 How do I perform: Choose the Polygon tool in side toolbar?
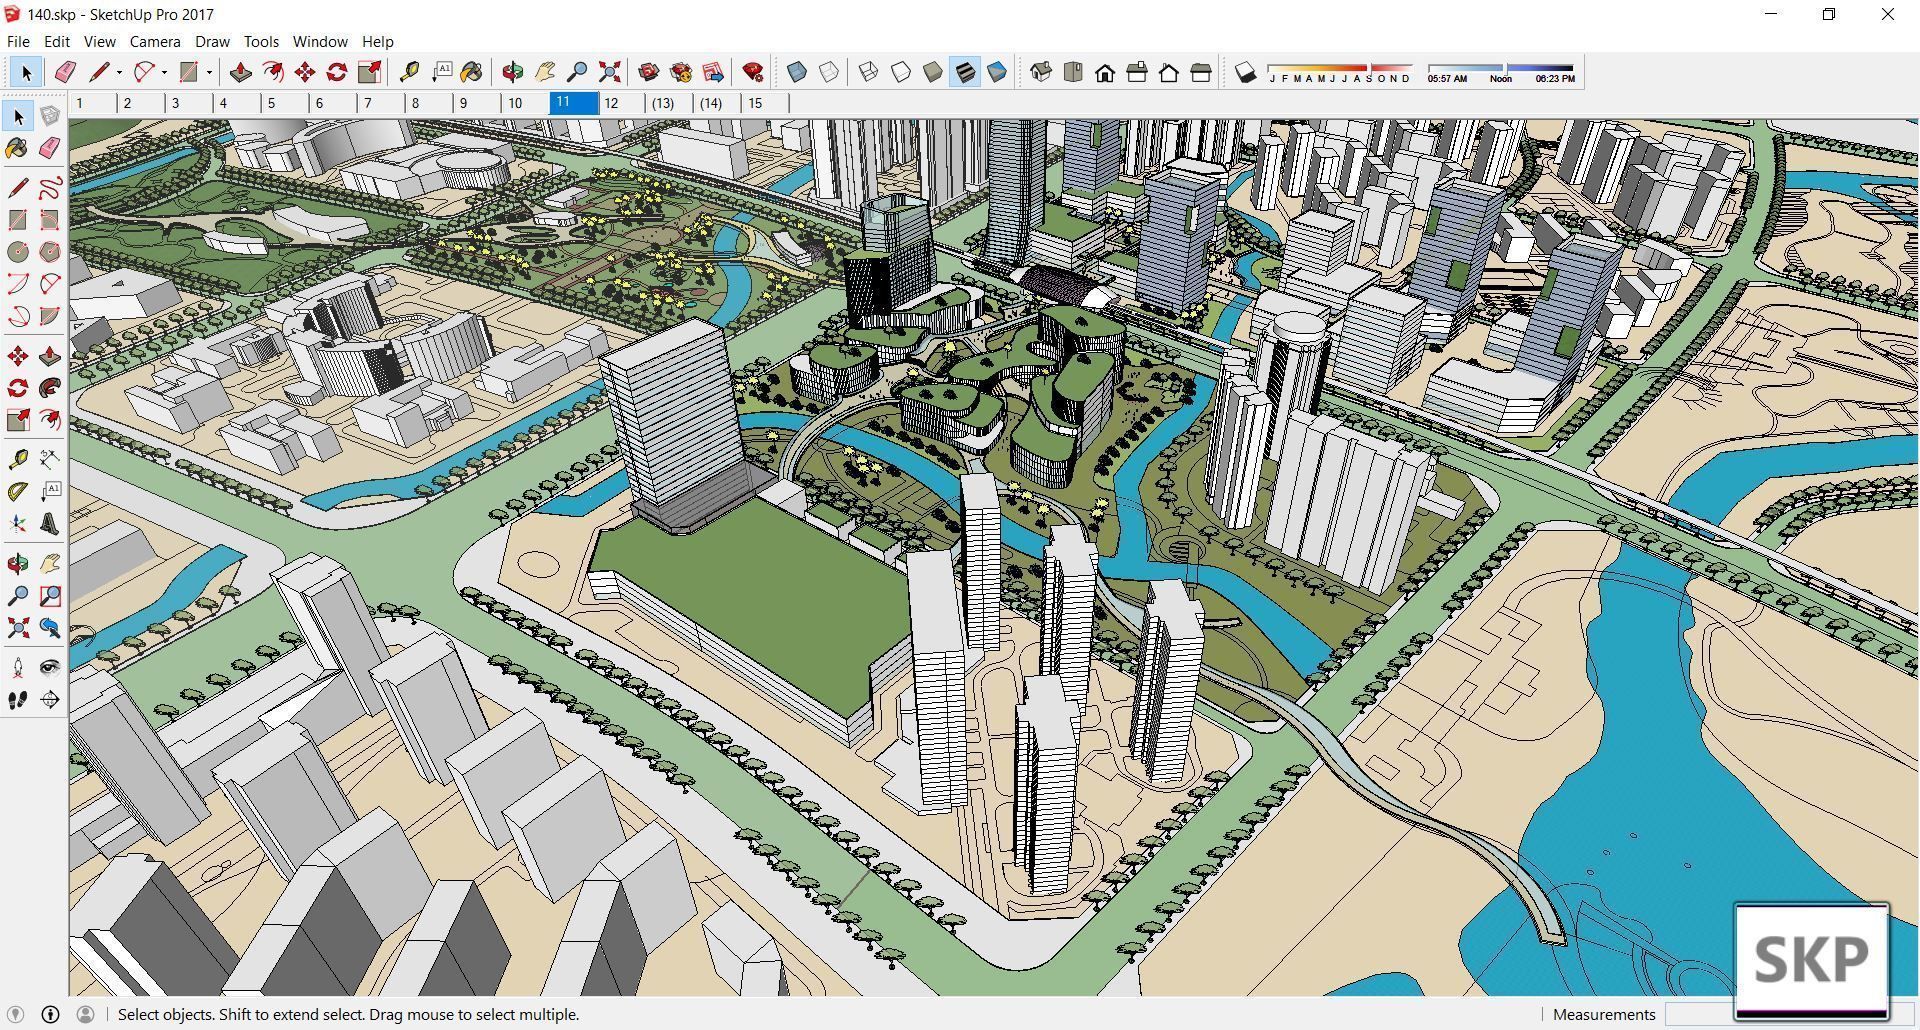coord(50,252)
